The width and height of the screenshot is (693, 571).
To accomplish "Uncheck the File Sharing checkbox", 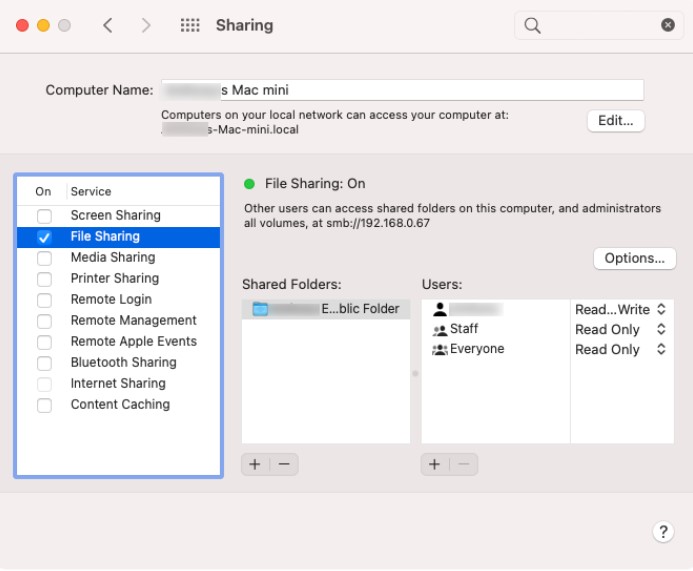I will point(44,237).
